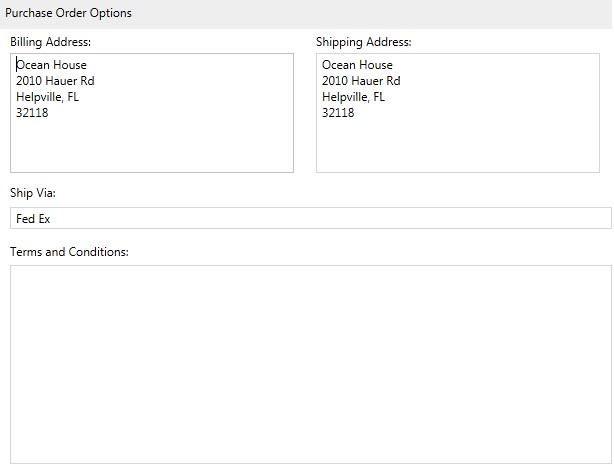Place cursor on billing zip '32118'
Viewport: 614px width, 472px height.
(32, 113)
